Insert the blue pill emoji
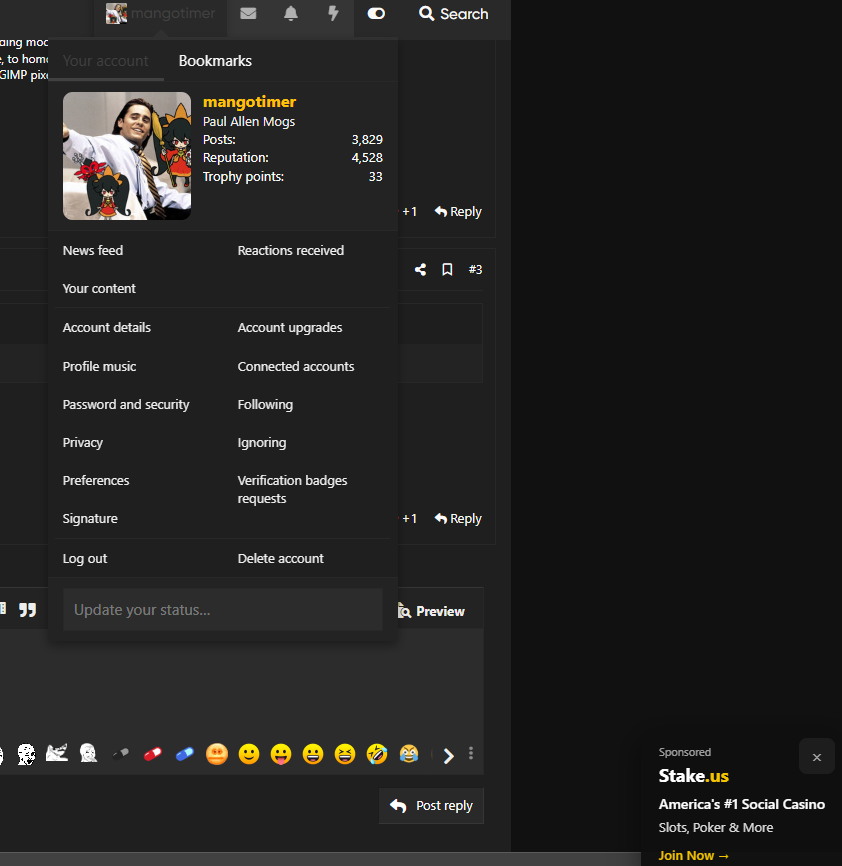842x866 pixels. (x=185, y=754)
